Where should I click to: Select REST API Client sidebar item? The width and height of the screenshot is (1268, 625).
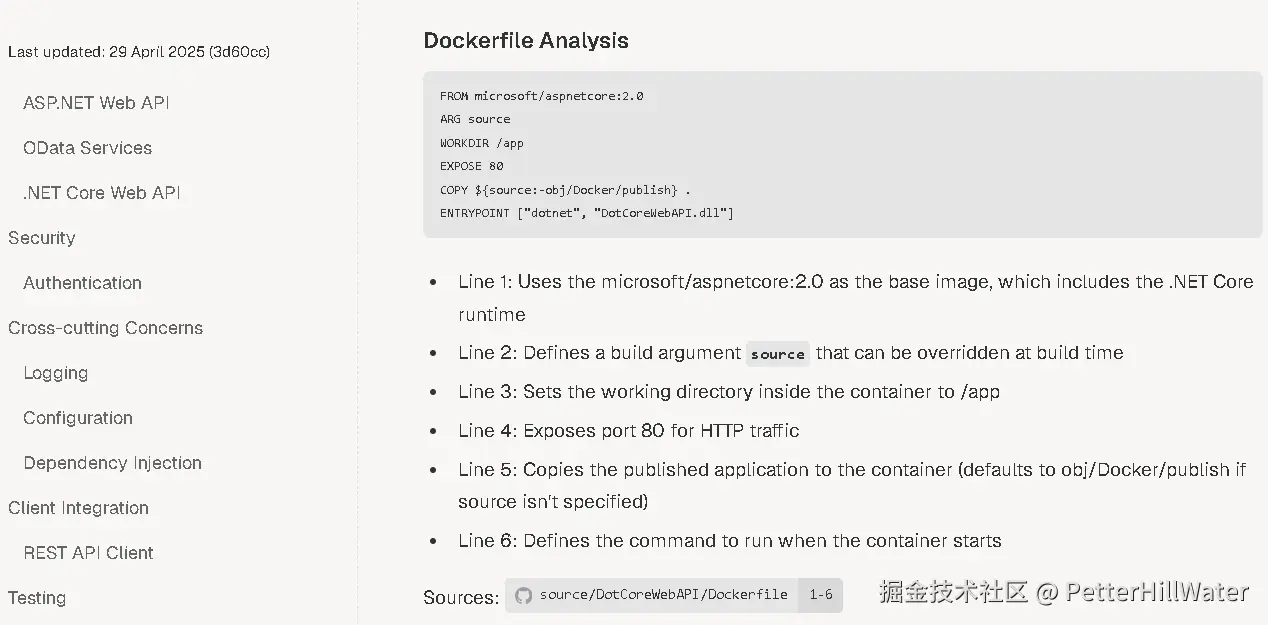(89, 553)
